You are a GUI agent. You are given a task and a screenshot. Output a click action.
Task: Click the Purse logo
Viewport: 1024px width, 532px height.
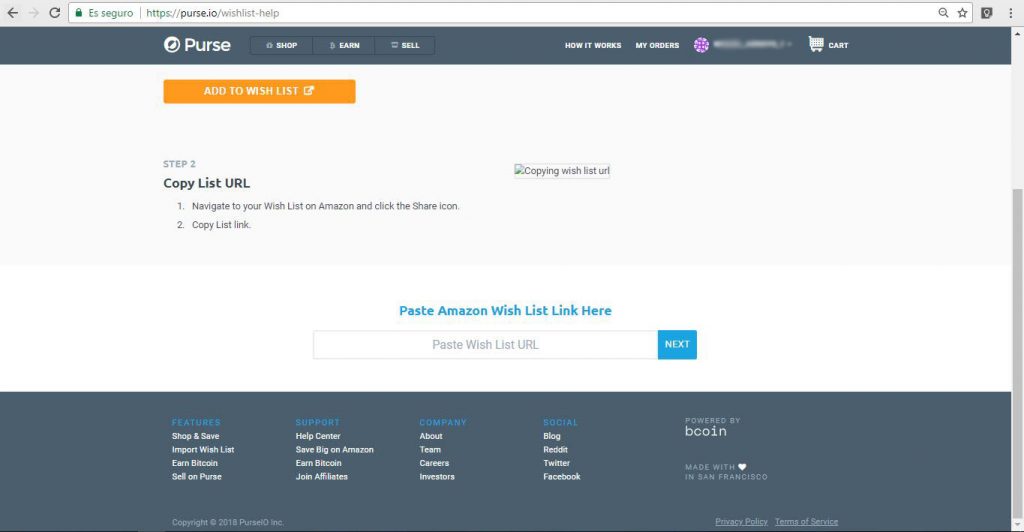tap(197, 44)
